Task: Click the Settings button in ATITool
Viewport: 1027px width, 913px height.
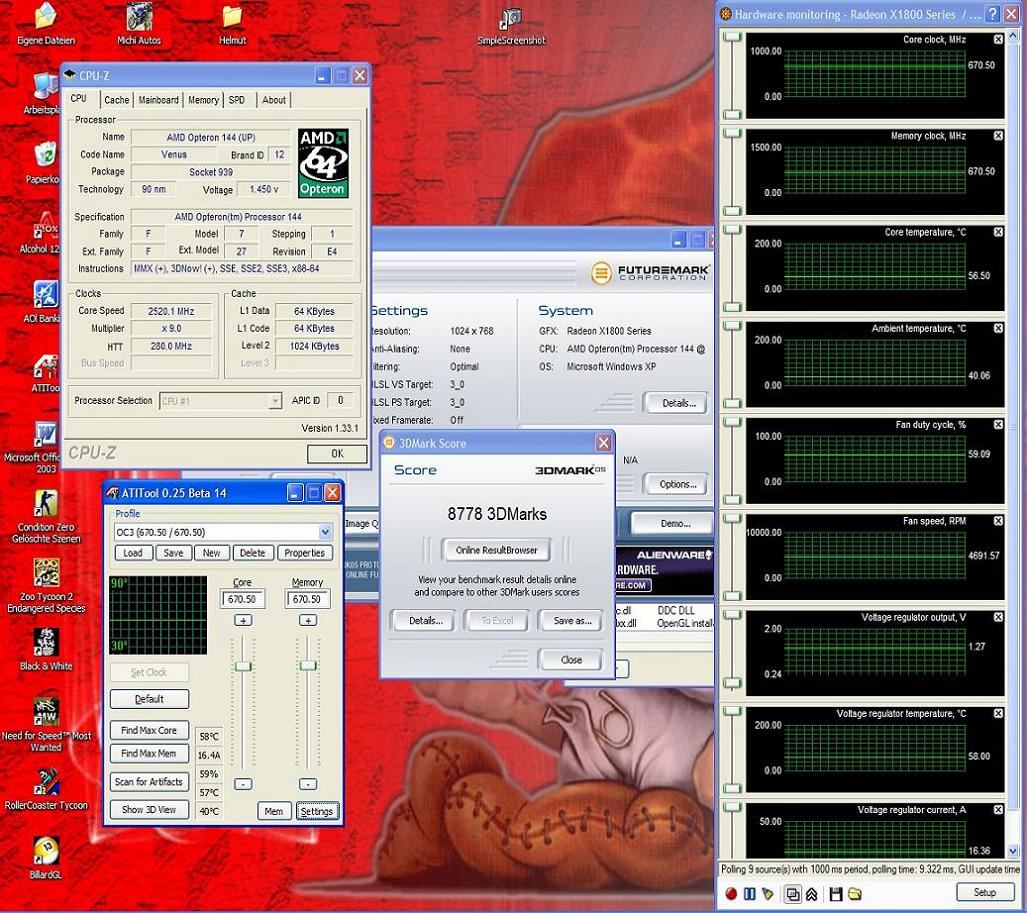Action: pos(317,811)
